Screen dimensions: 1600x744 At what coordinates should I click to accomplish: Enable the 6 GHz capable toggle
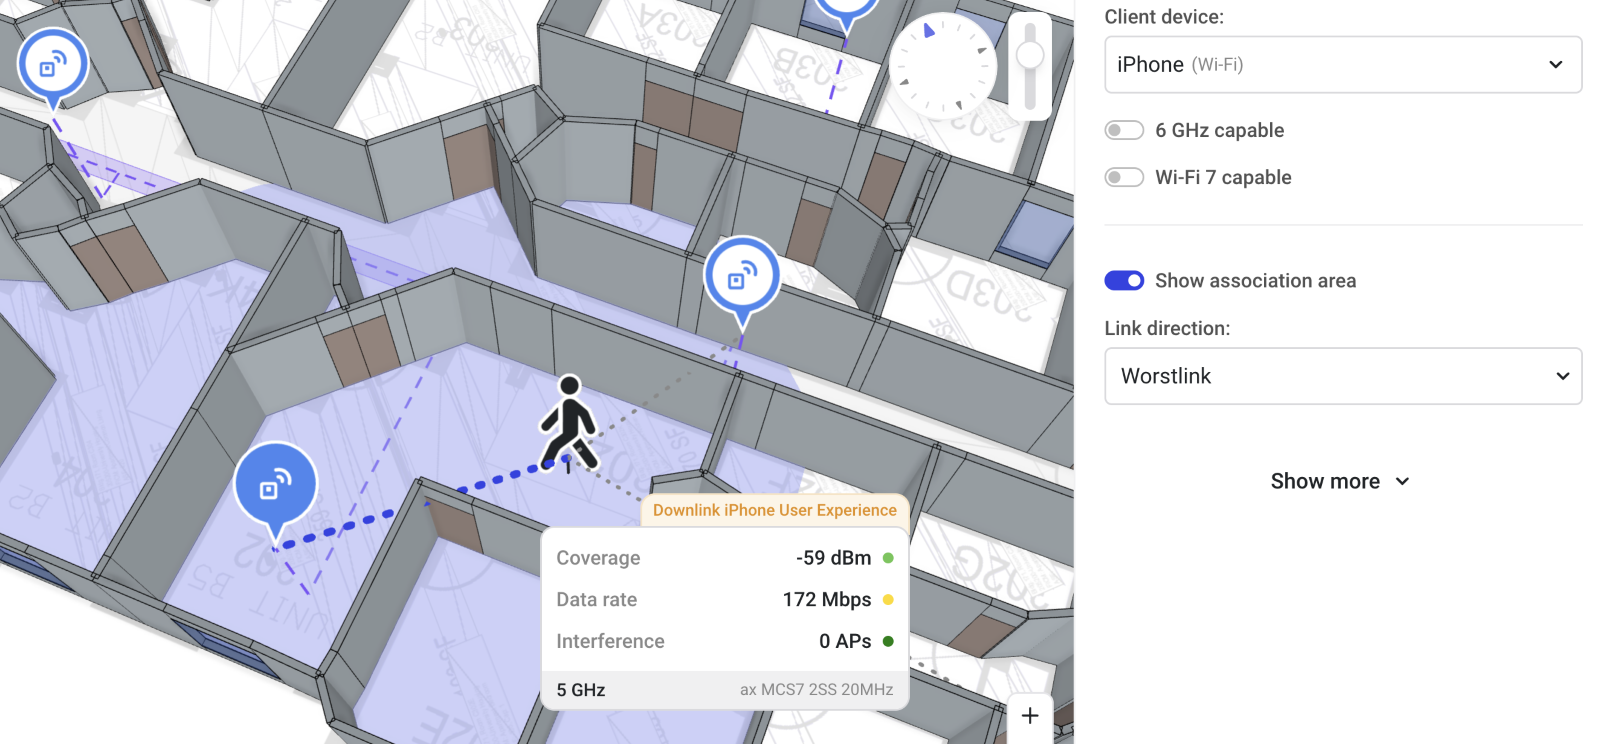[1124, 130]
